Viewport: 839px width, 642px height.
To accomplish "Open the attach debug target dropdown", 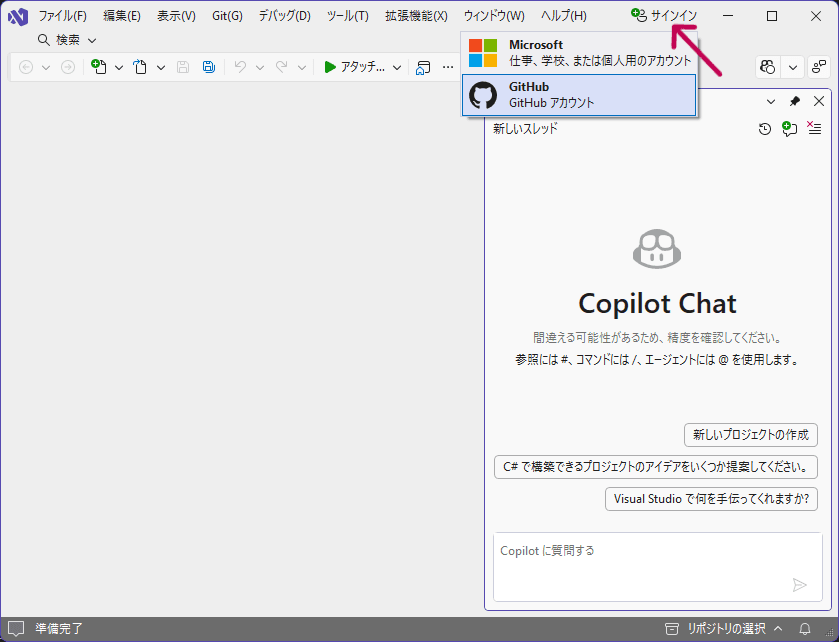I will 397,67.
